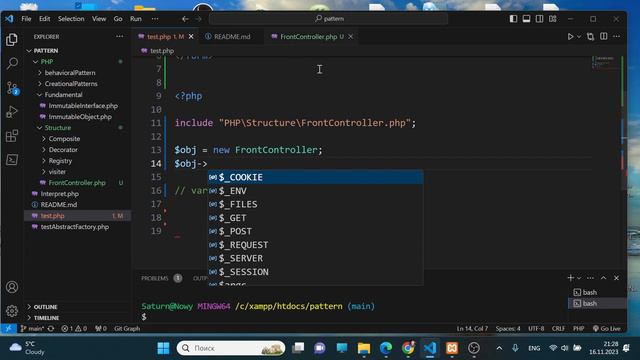The width and height of the screenshot is (640, 360).
Task: Go forward with the navigation arrow
Action: [198, 19]
